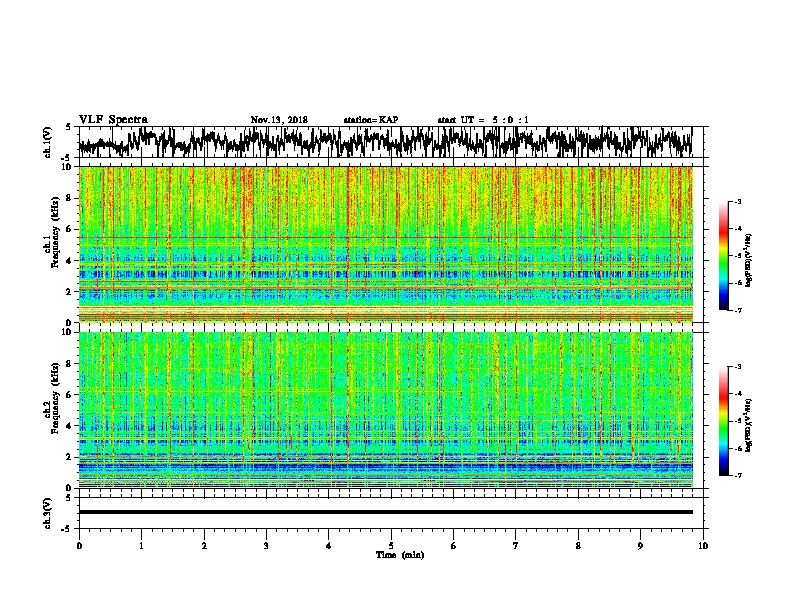Click the time axis tick label "10"

point(703,545)
